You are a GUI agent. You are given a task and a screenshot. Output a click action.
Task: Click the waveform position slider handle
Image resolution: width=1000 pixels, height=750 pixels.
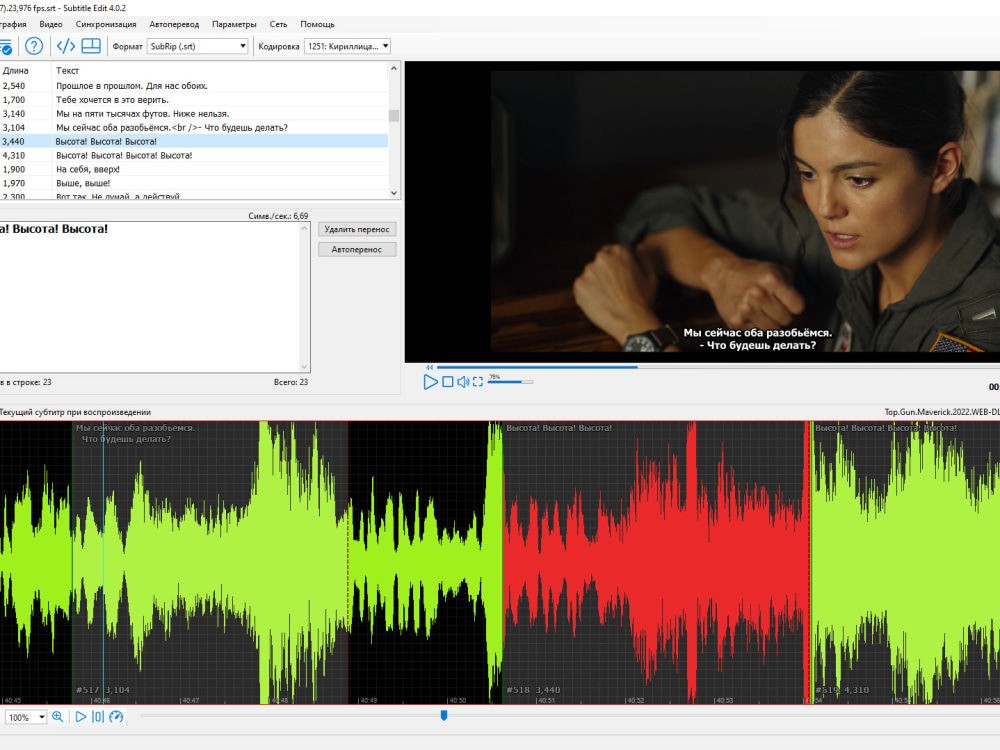[x=444, y=716]
